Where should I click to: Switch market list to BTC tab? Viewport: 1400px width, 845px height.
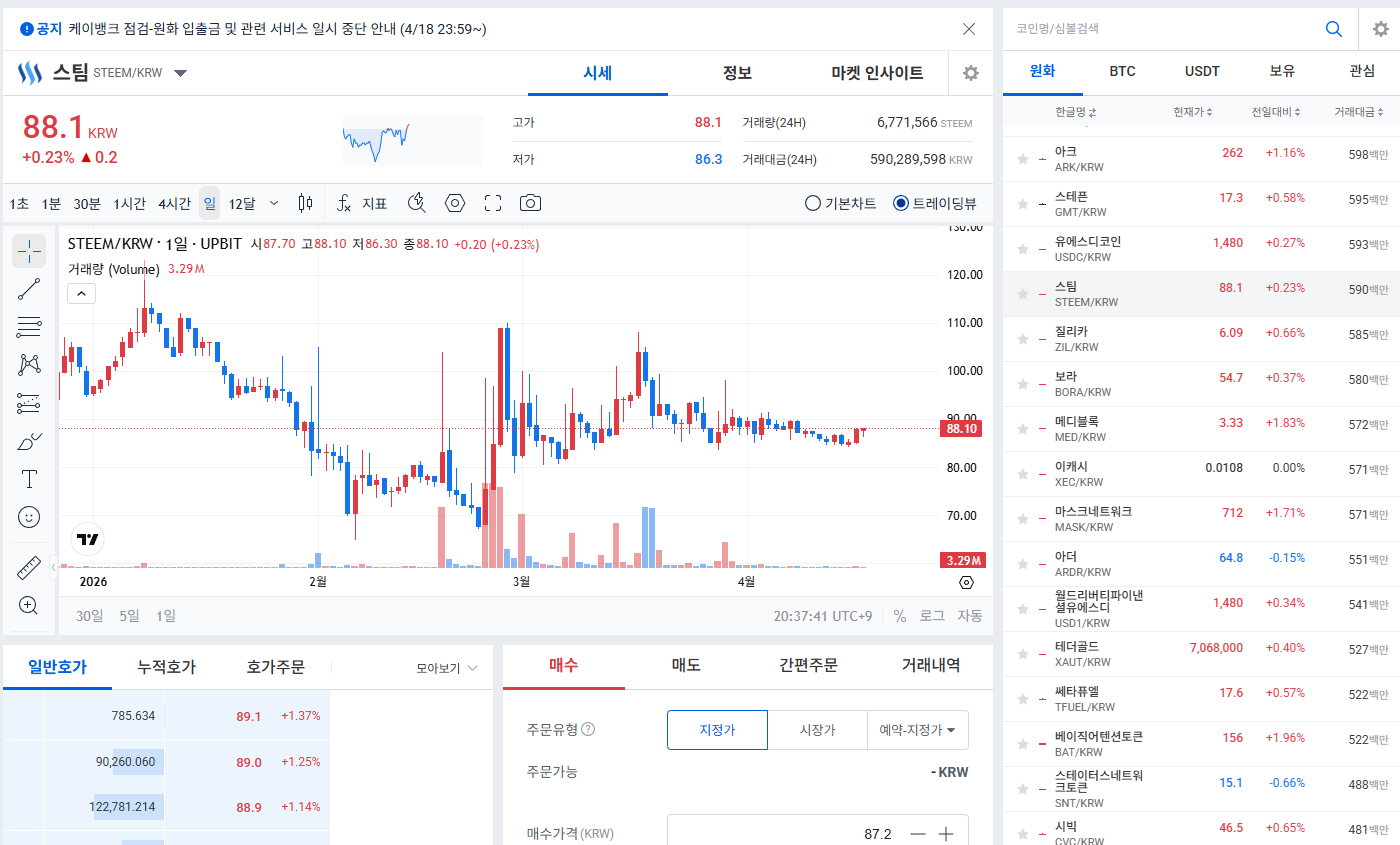click(x=1122, y=72)
